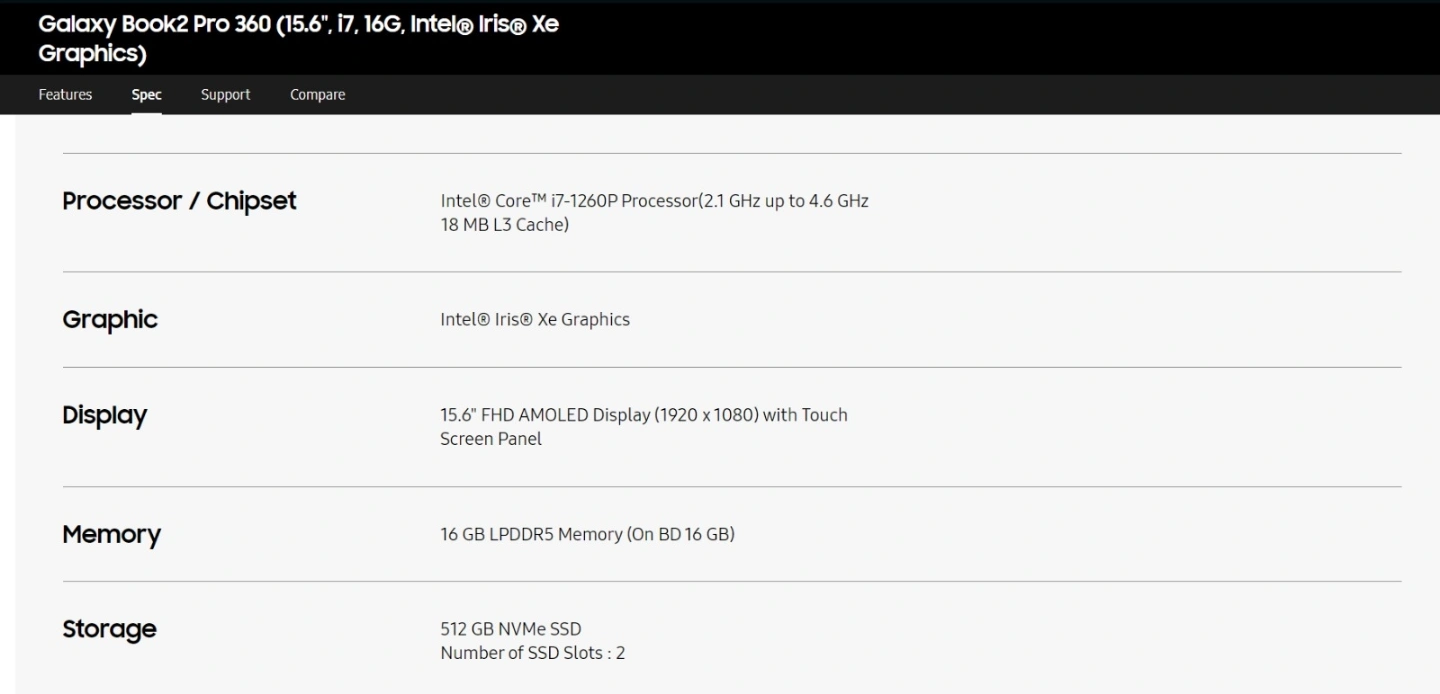This screenshot has height=694, width=1440.
Task: Click the (1920 x 1080) resolution text
Action: [706, 415]
